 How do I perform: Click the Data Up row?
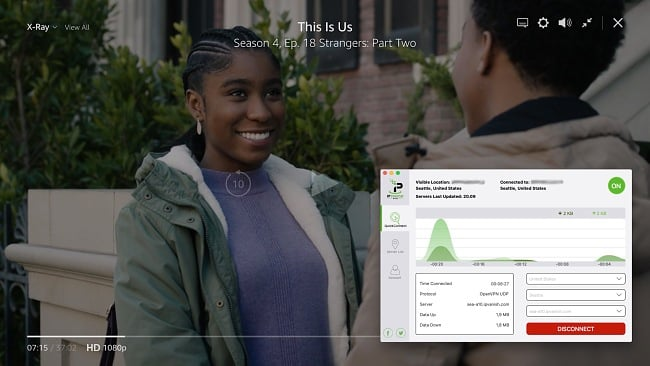(464, 315)
